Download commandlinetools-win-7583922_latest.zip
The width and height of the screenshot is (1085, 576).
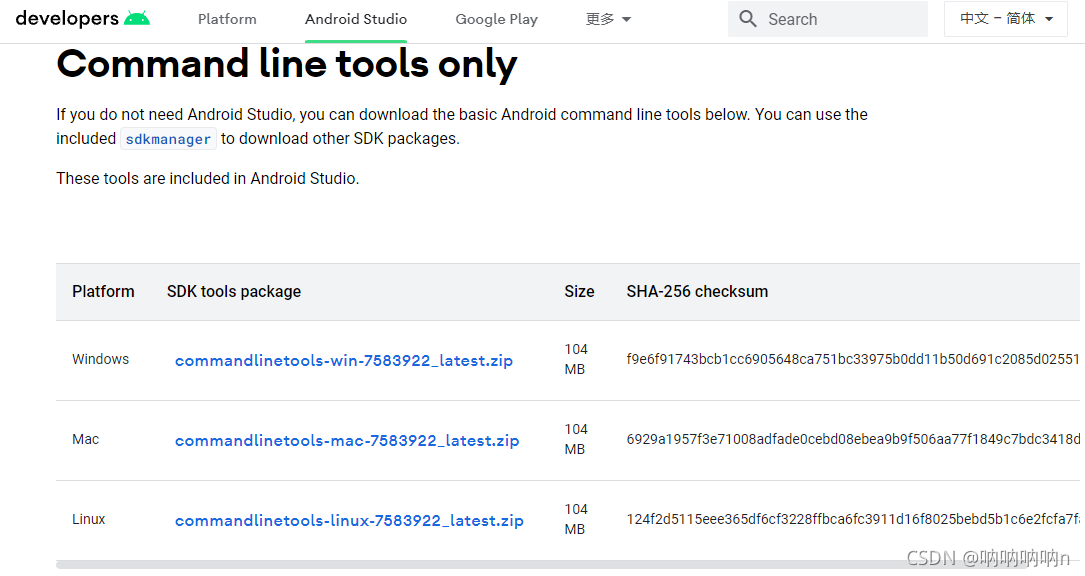pyautogui.click(x=344, y=361)
